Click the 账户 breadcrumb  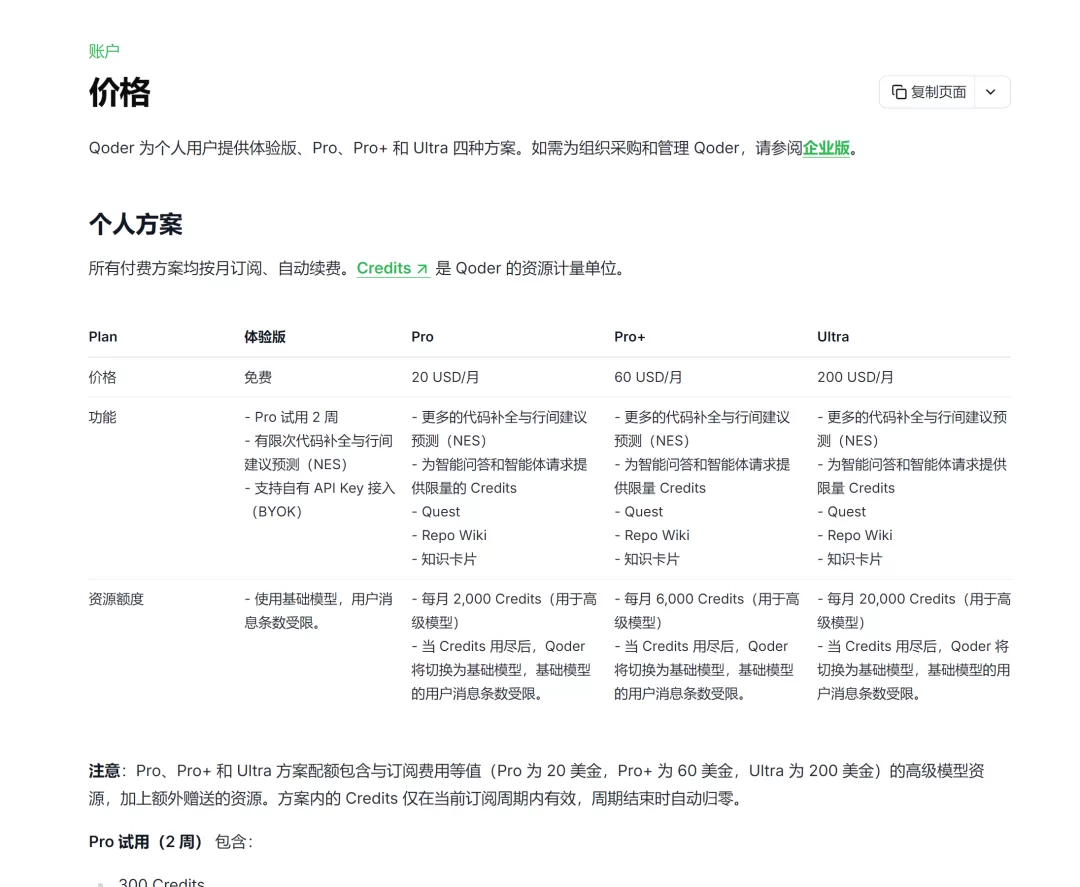point(104,51)
